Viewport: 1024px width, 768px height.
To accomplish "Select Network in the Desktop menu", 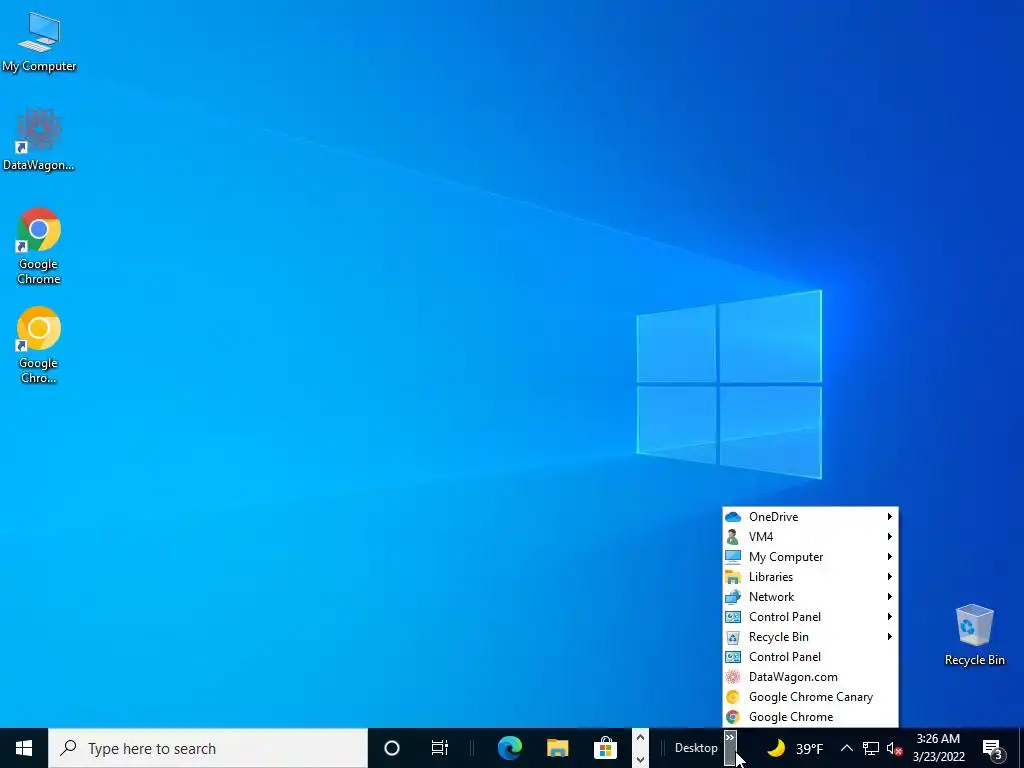I will tap(810, 597).
